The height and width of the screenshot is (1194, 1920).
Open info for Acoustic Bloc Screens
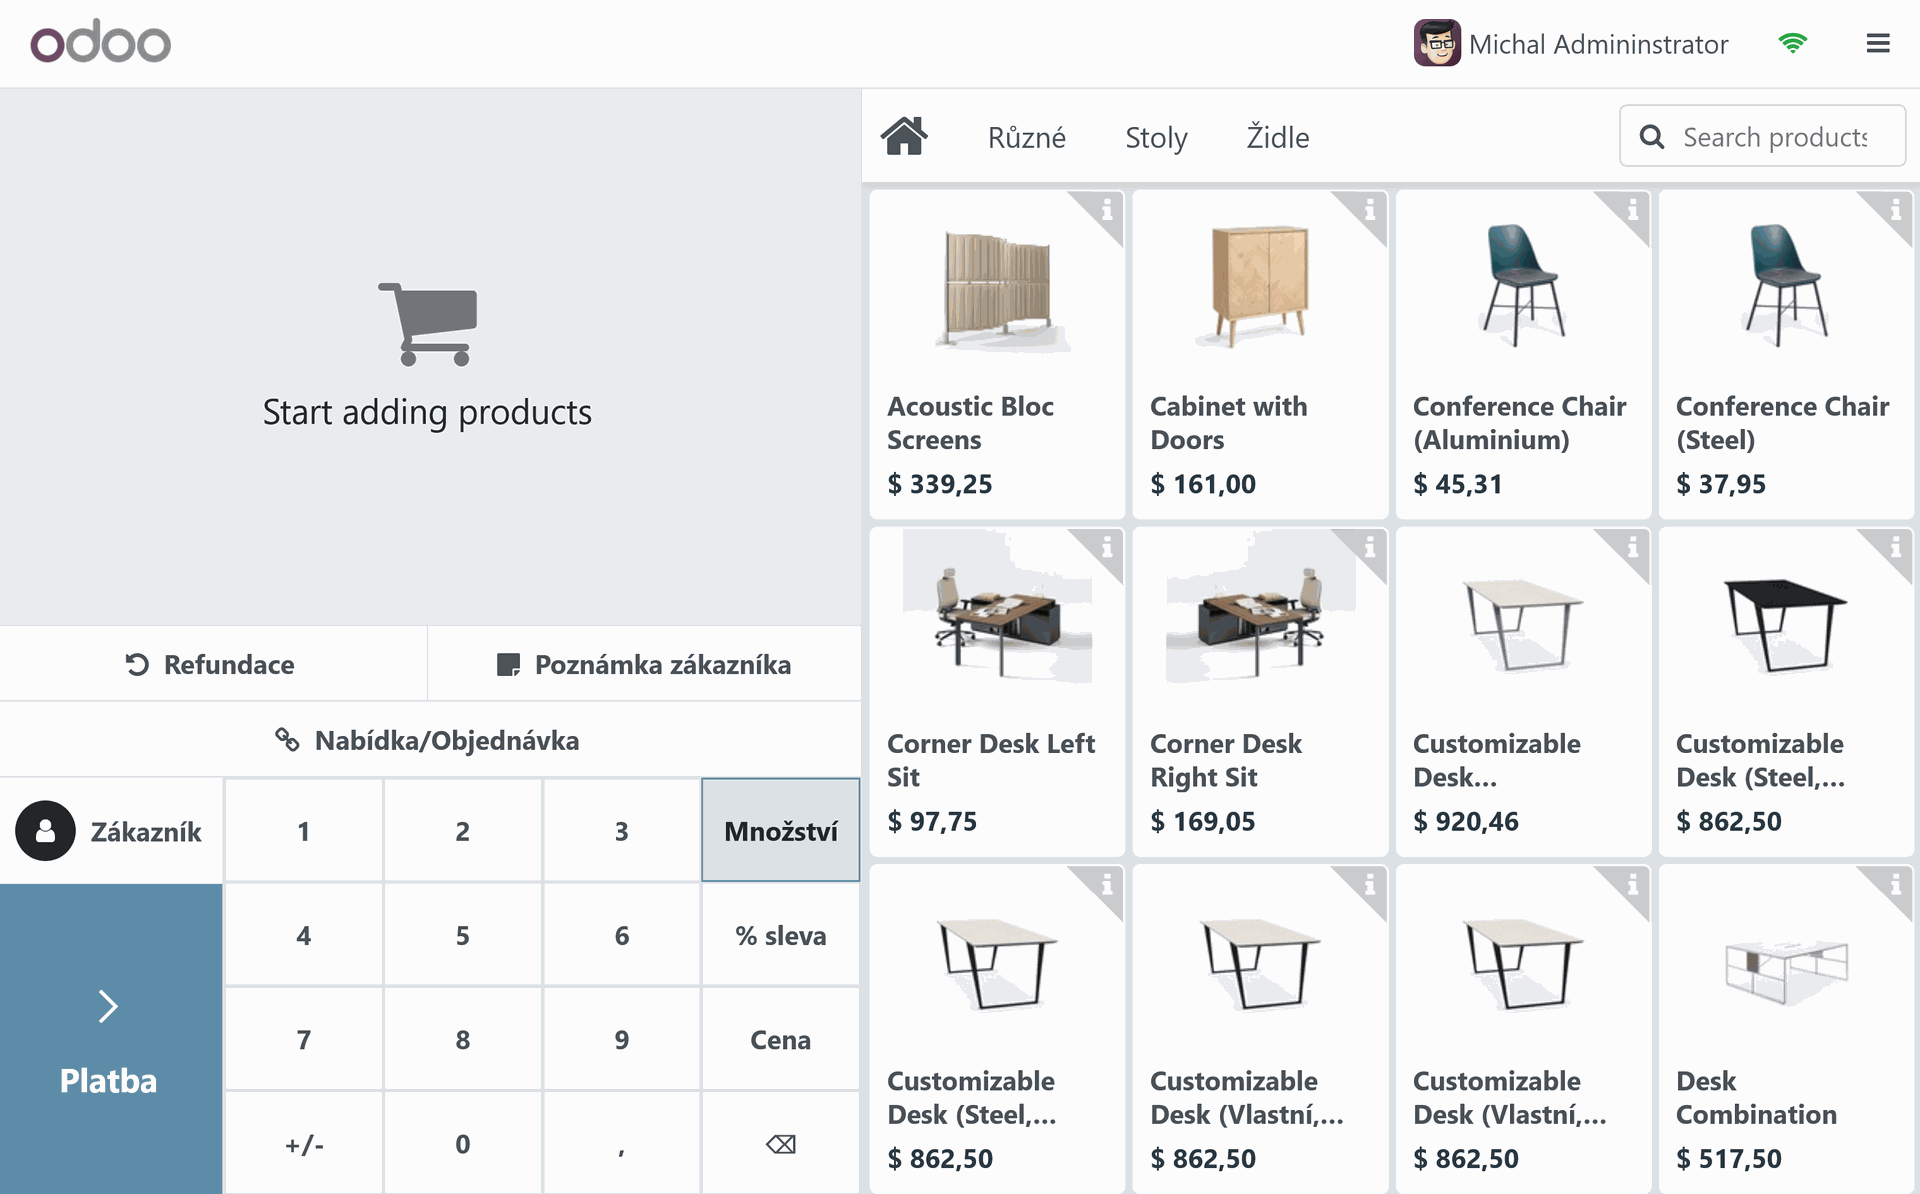coord(1106,211)
